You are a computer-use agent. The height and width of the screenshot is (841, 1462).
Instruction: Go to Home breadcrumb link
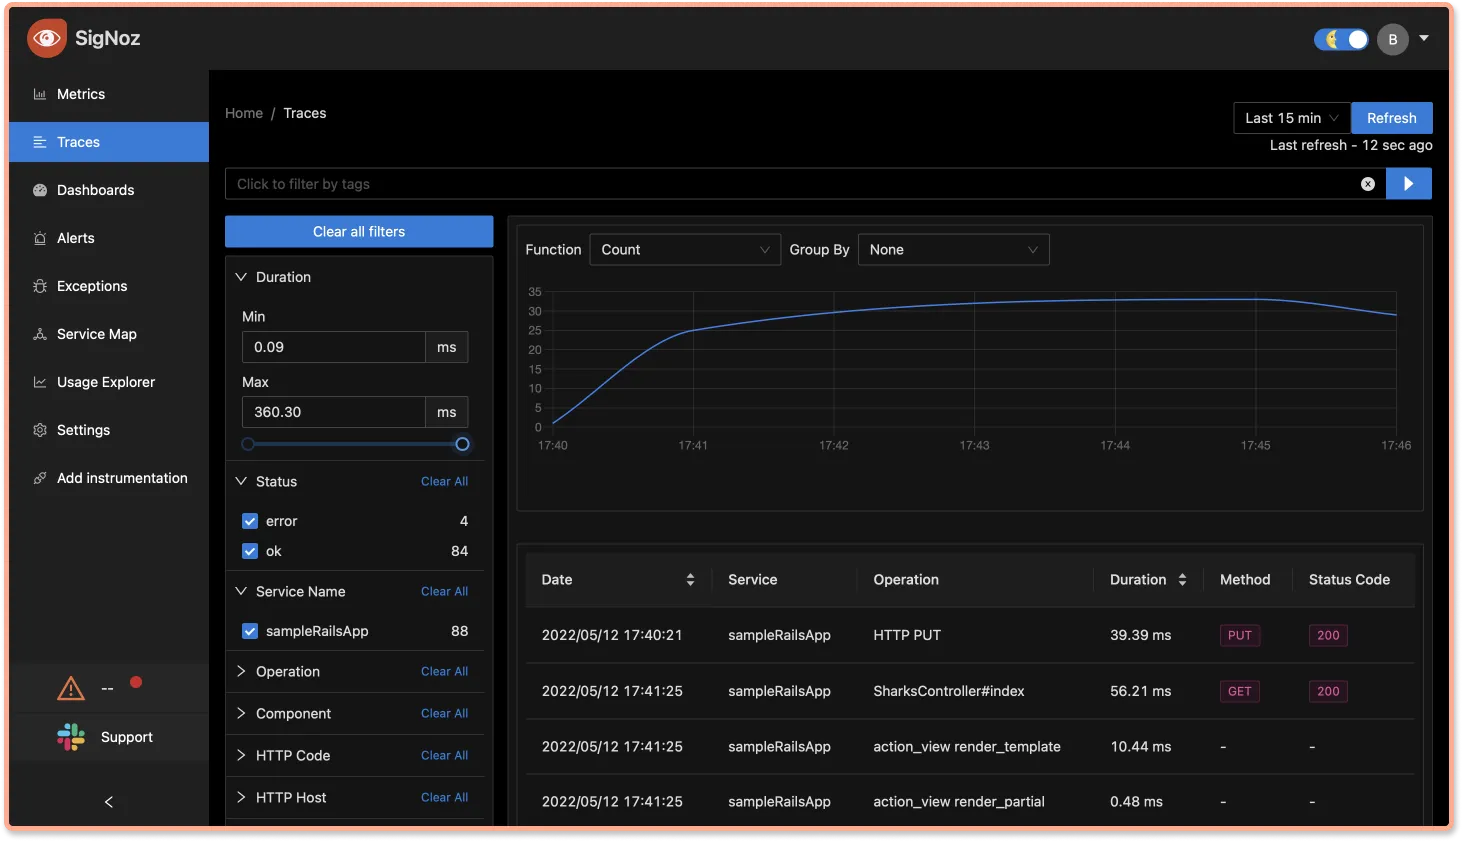[x=244, y=113]
